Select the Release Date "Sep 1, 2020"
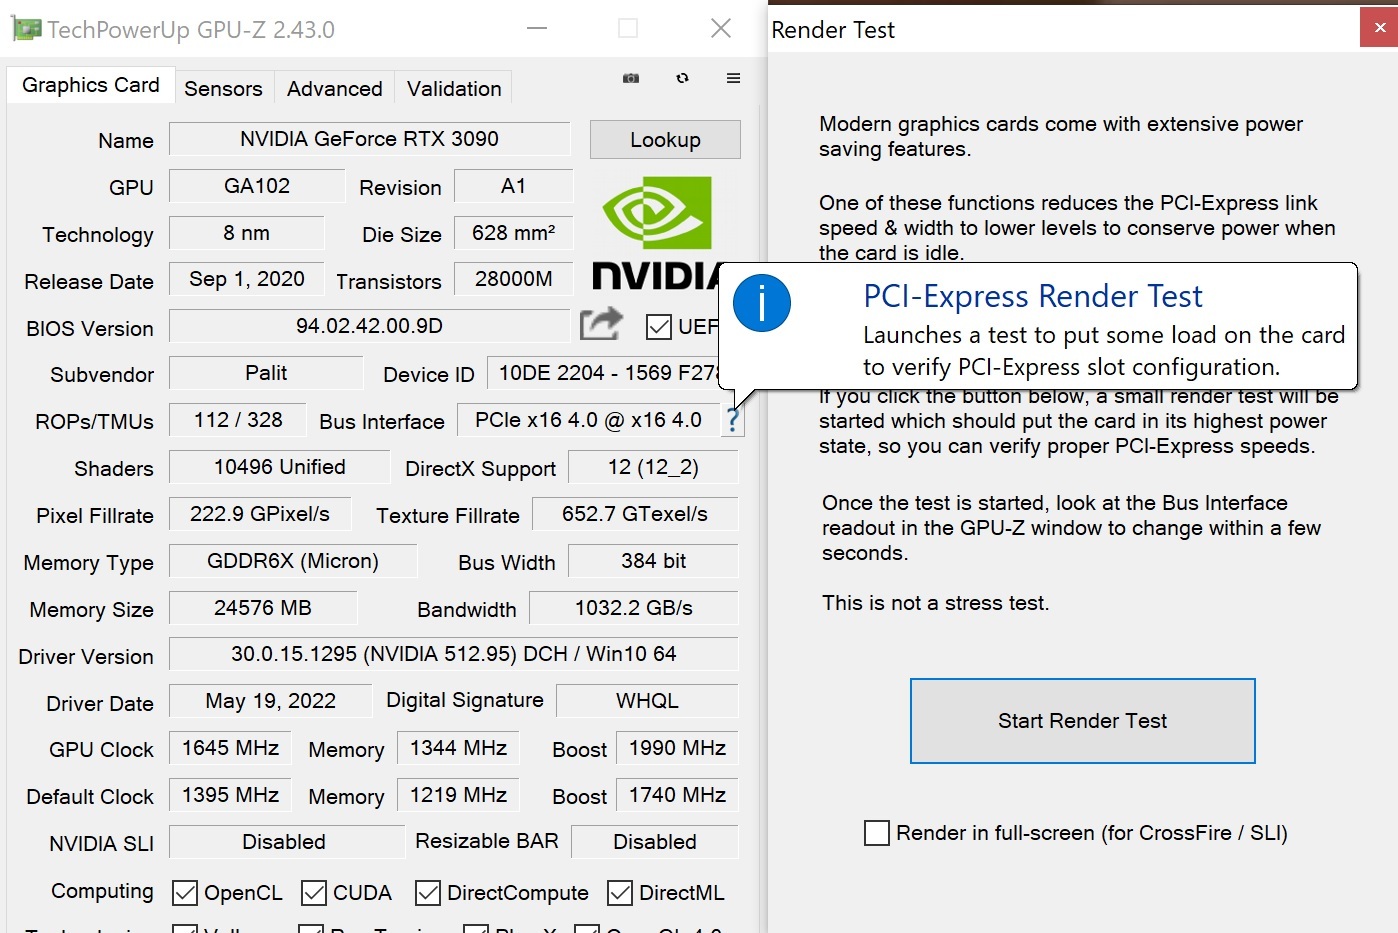This screenshot has width=1398, height=933. point(246,279)
